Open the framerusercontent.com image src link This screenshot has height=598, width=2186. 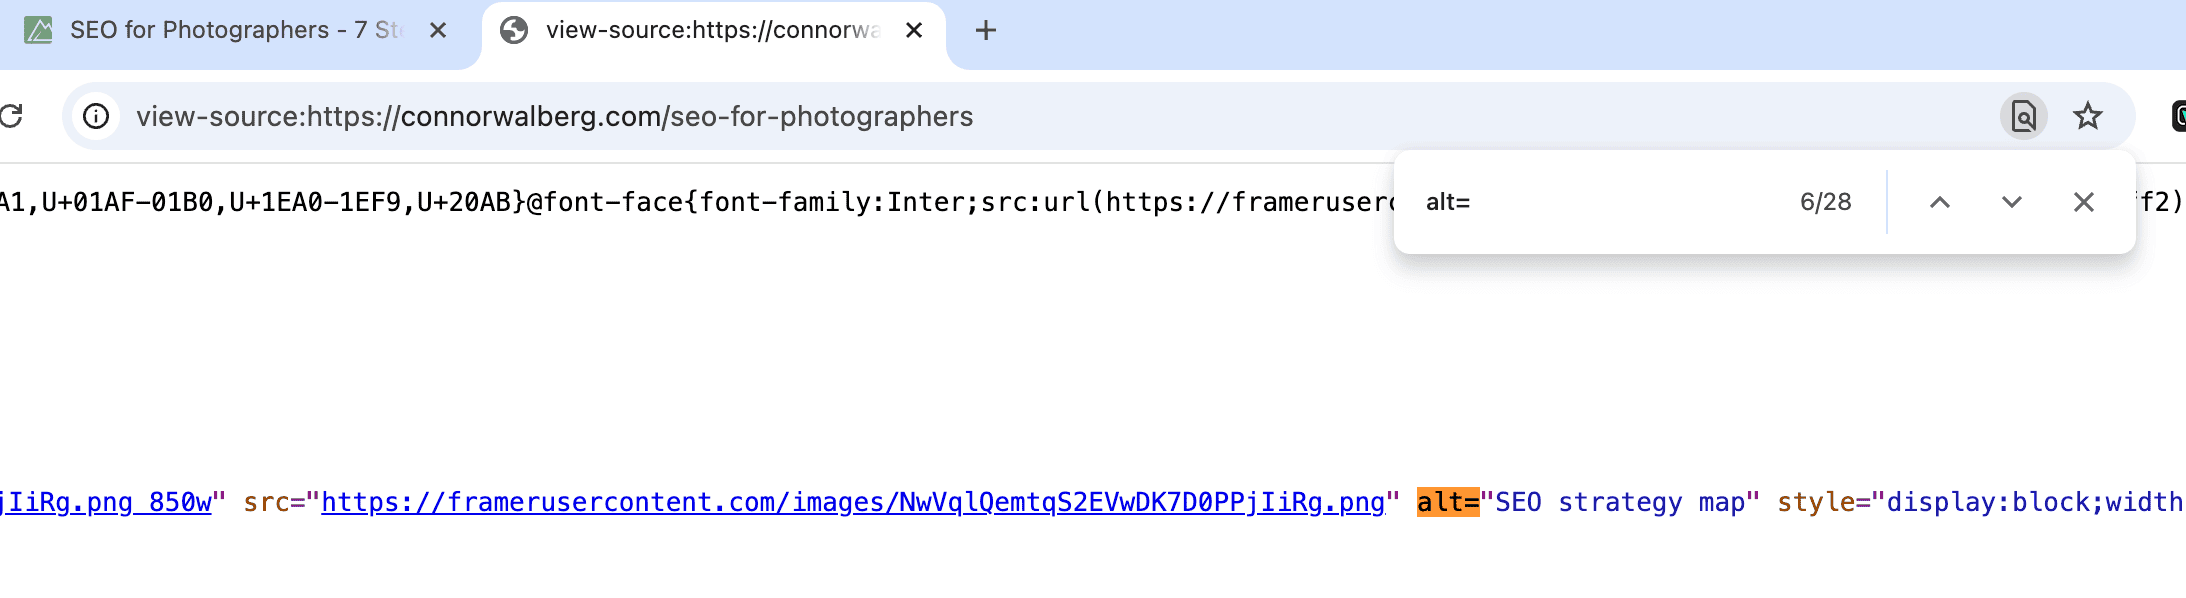click(x=853, y=502)
